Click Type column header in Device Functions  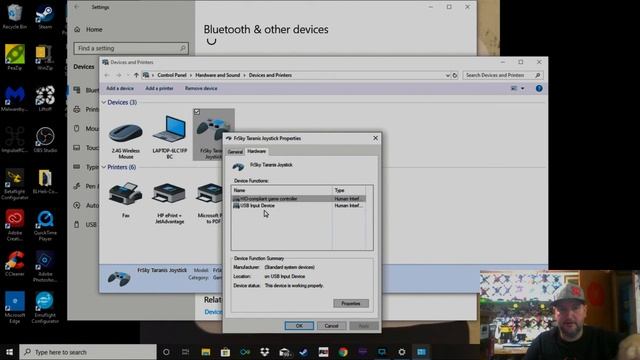349,190
